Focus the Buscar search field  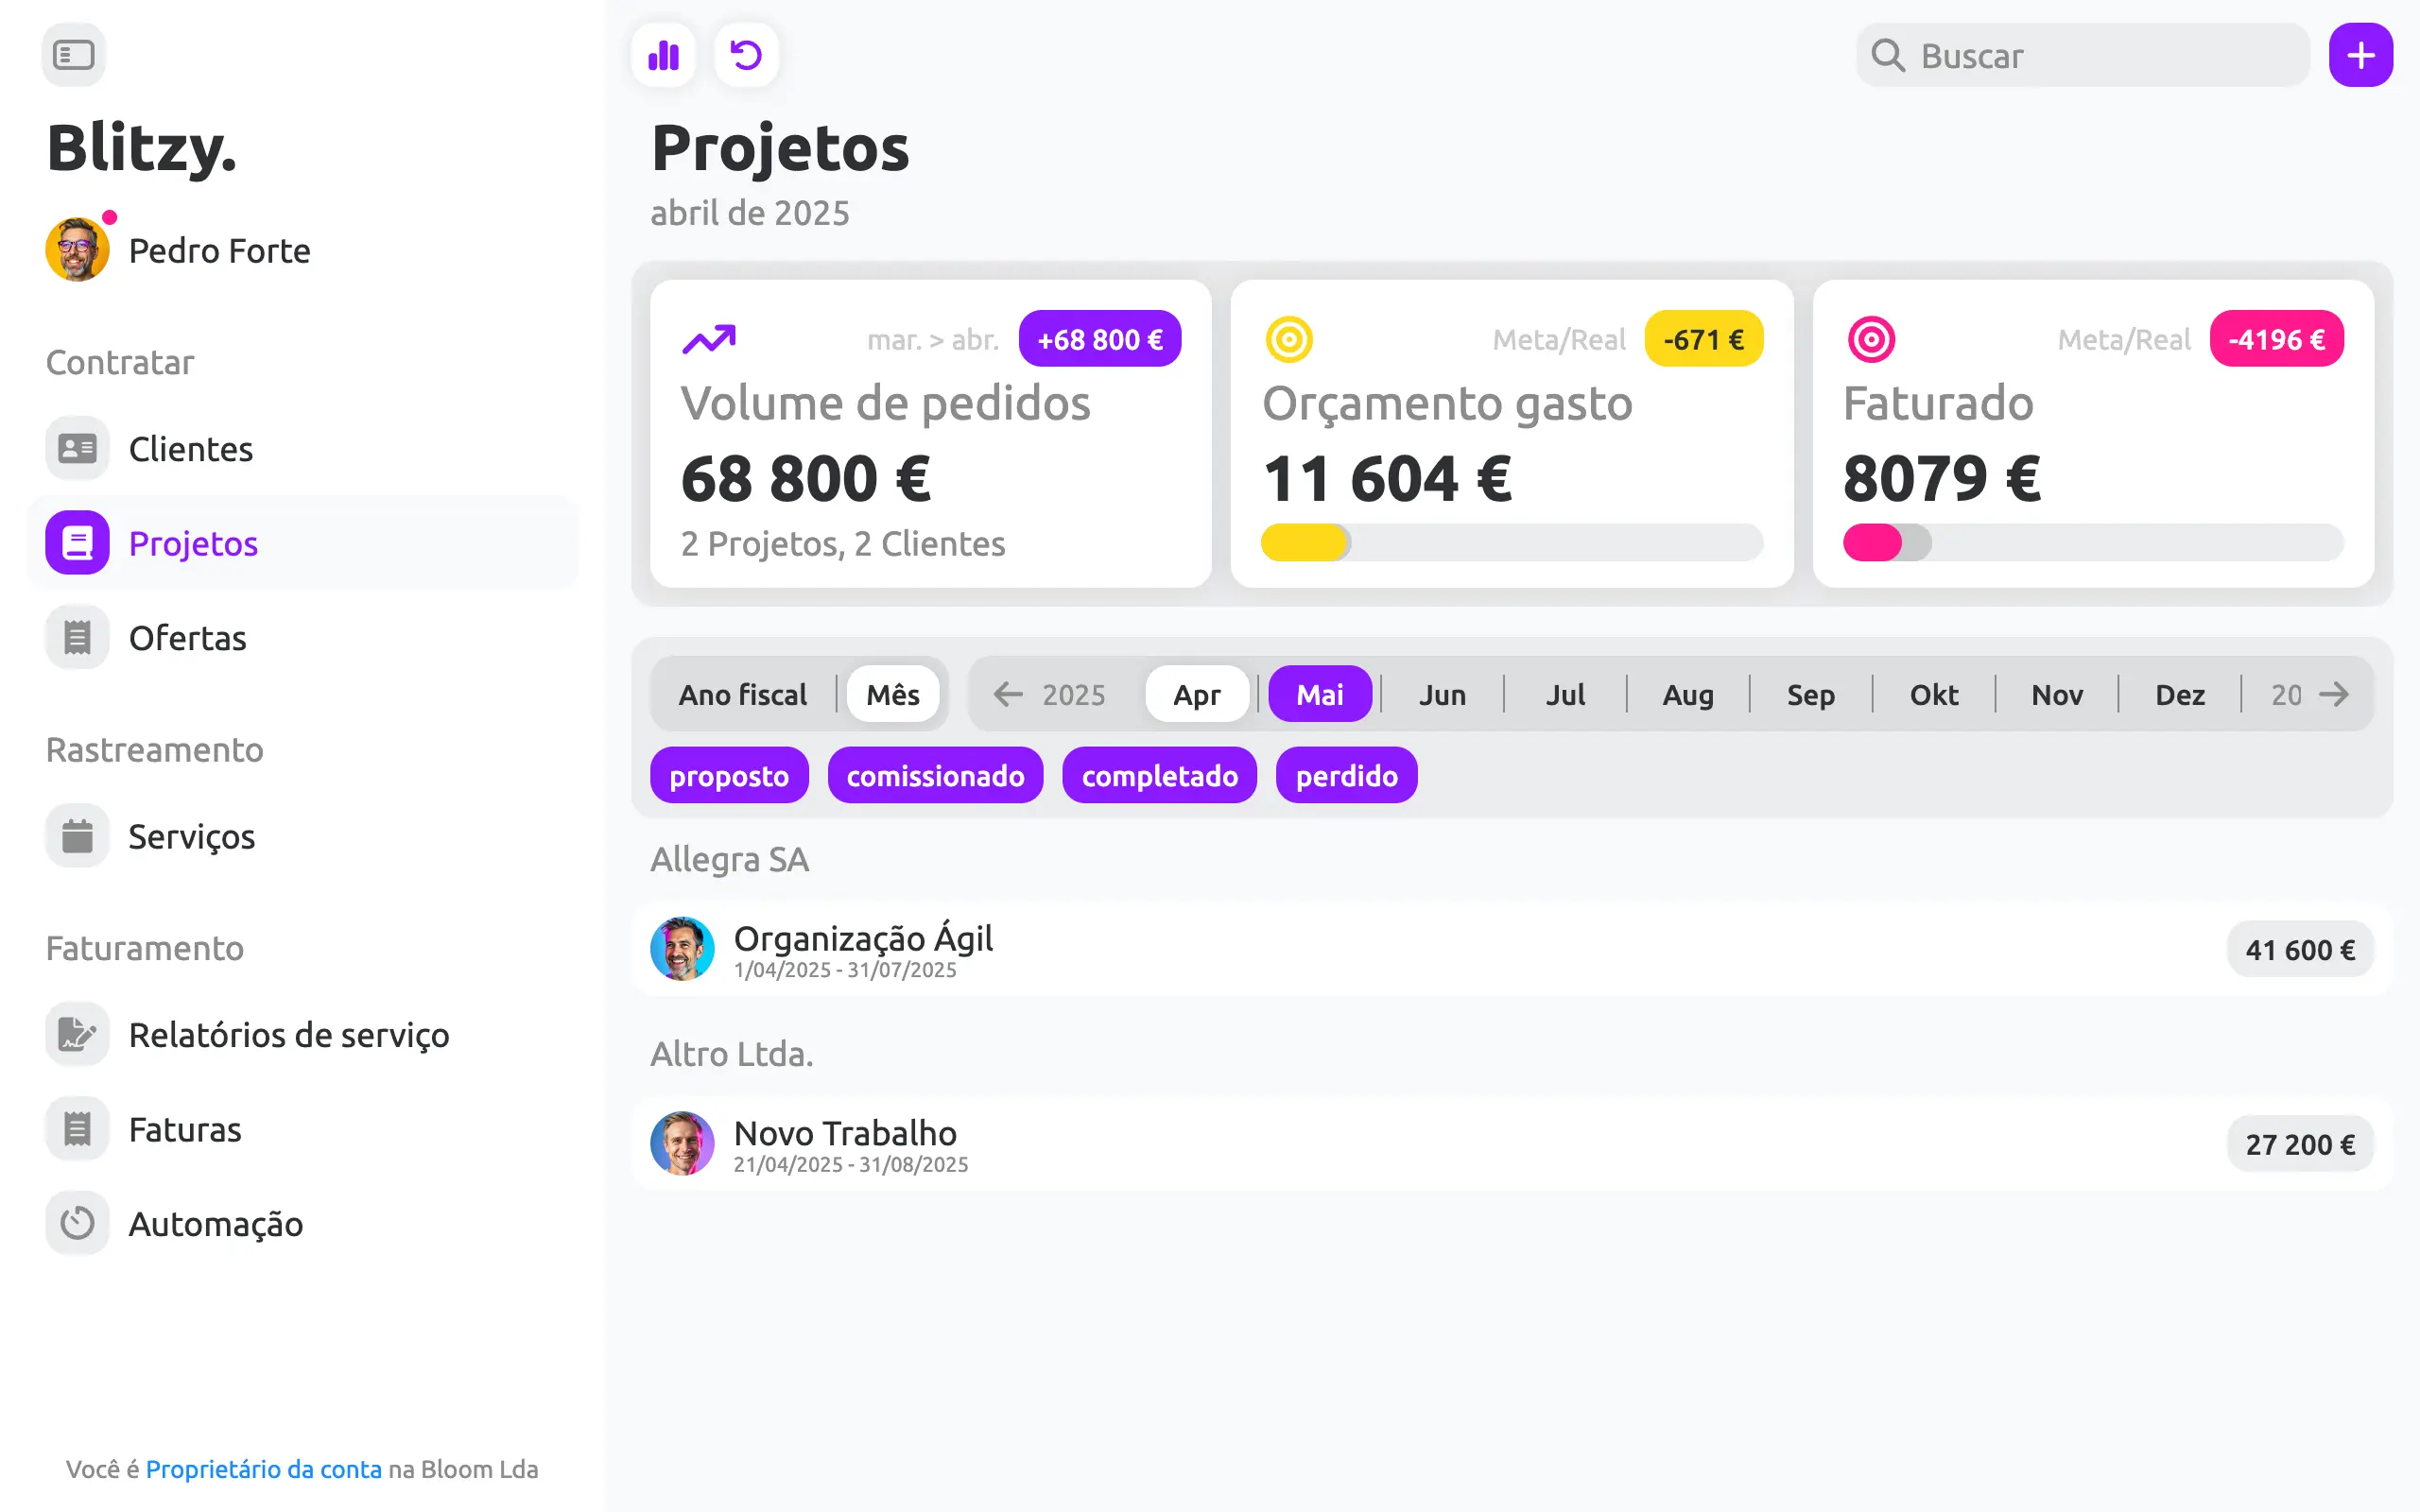point(2082,55)
